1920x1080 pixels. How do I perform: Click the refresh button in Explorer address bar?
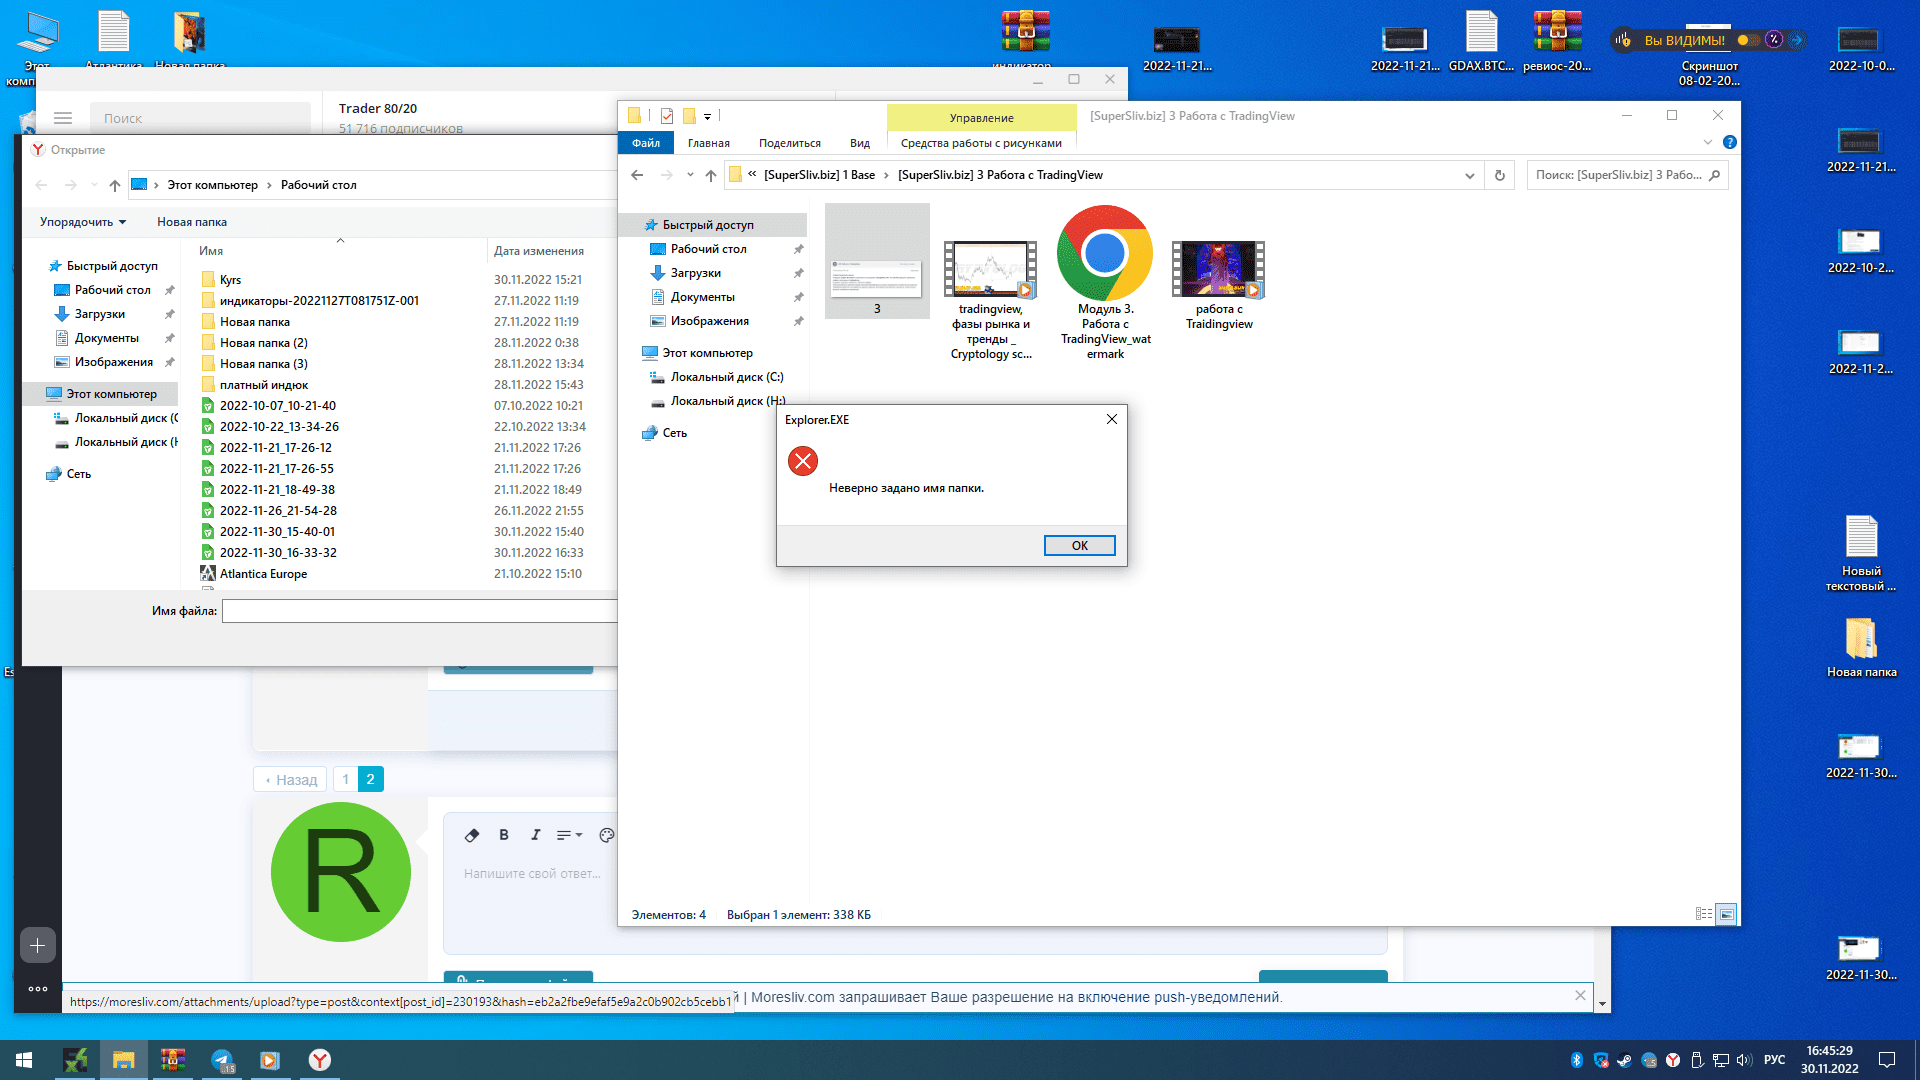click(1499, 175)
